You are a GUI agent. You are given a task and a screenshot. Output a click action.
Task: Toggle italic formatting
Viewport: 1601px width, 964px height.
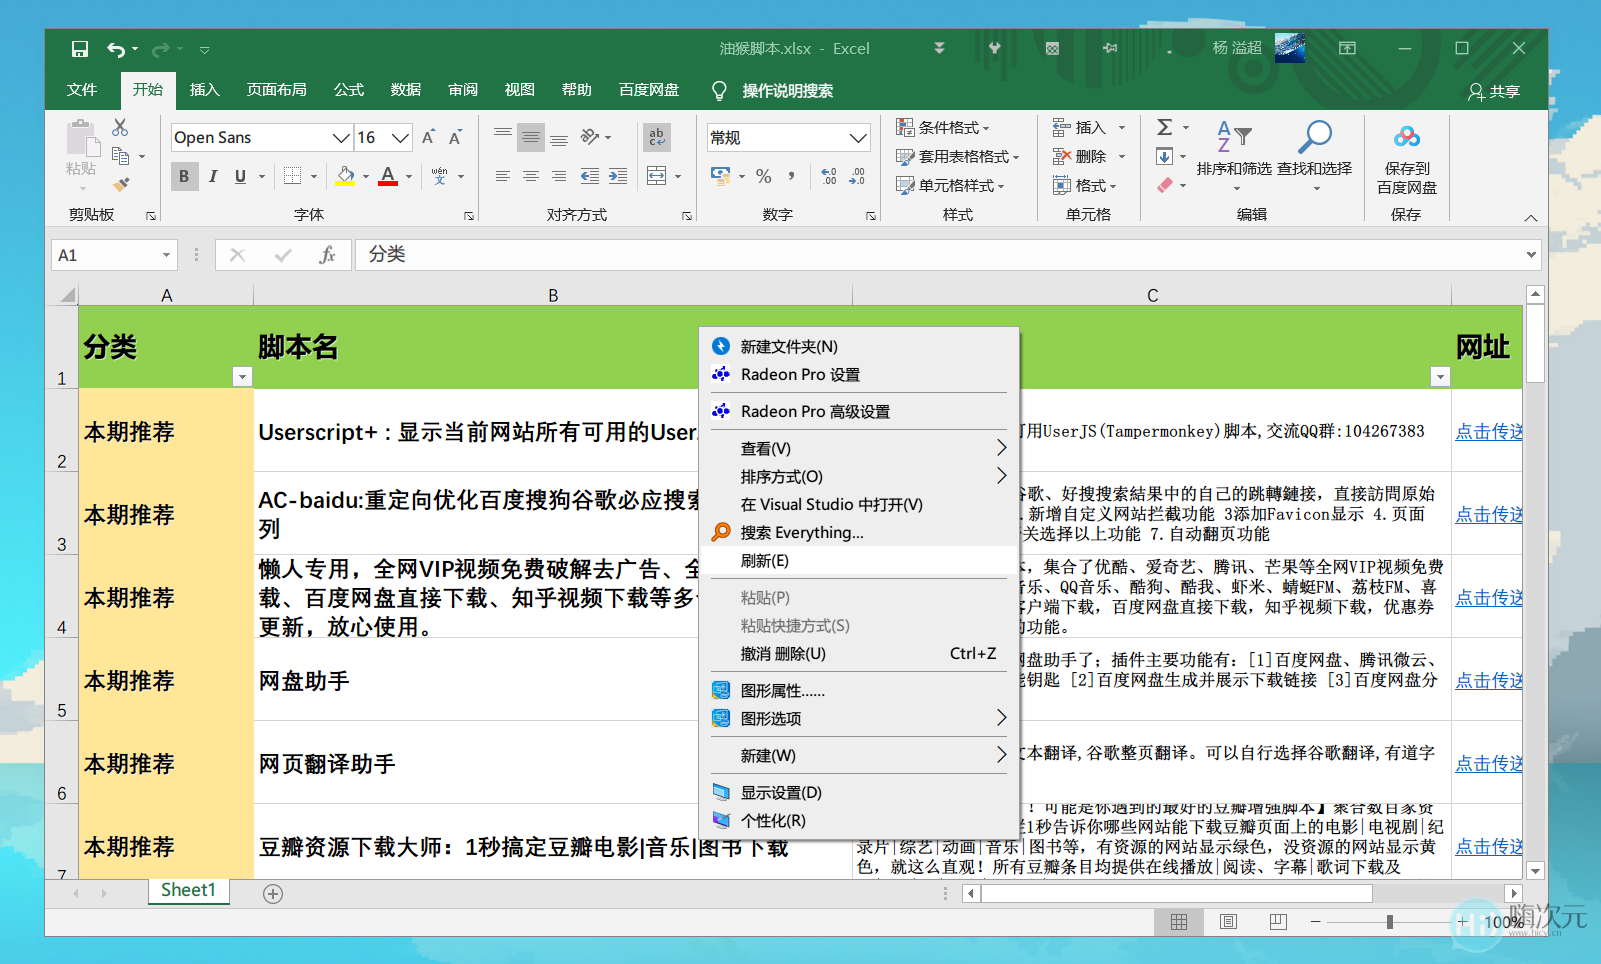[x=212, y=176]
